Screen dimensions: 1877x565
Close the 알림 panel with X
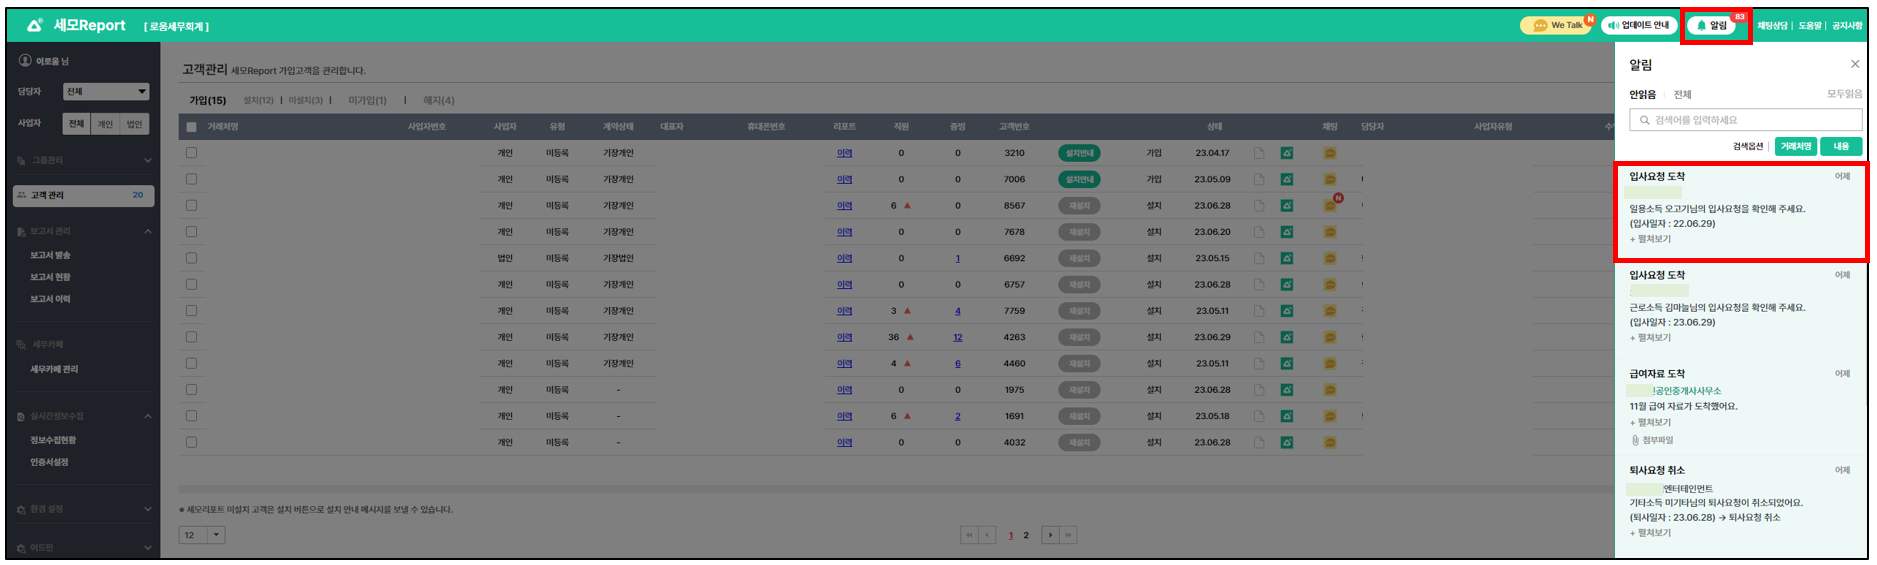click(x=1854, y=64)
